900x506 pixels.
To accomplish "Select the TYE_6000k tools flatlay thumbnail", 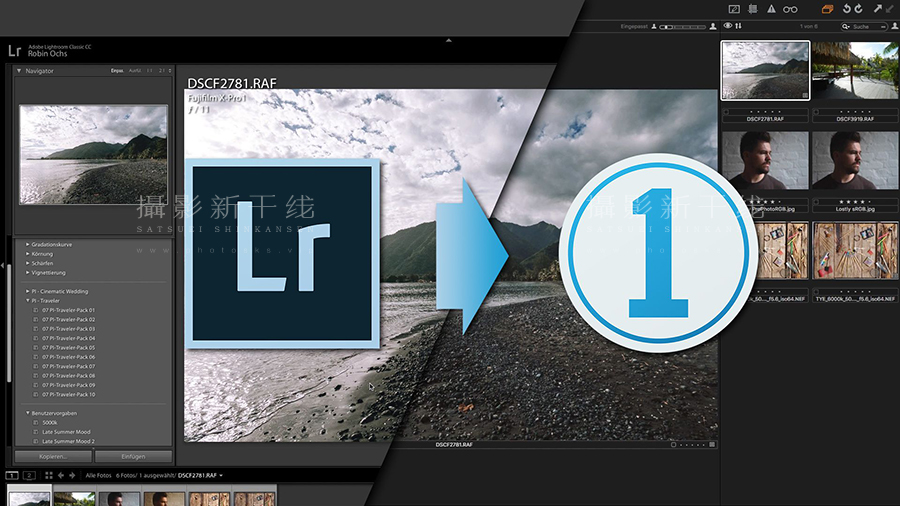I will click(x=855, y=251).
